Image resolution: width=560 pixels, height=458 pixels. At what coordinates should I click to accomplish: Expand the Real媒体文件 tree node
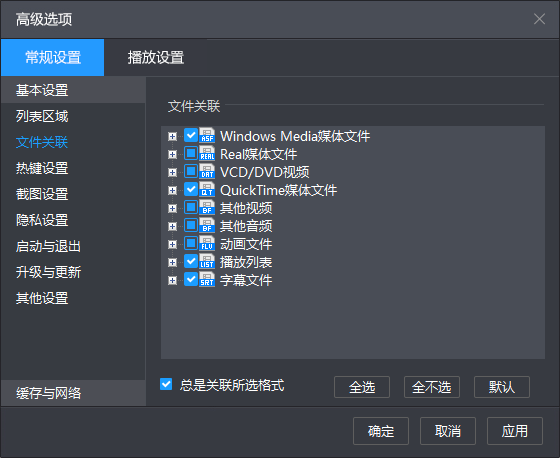[172, 154]
